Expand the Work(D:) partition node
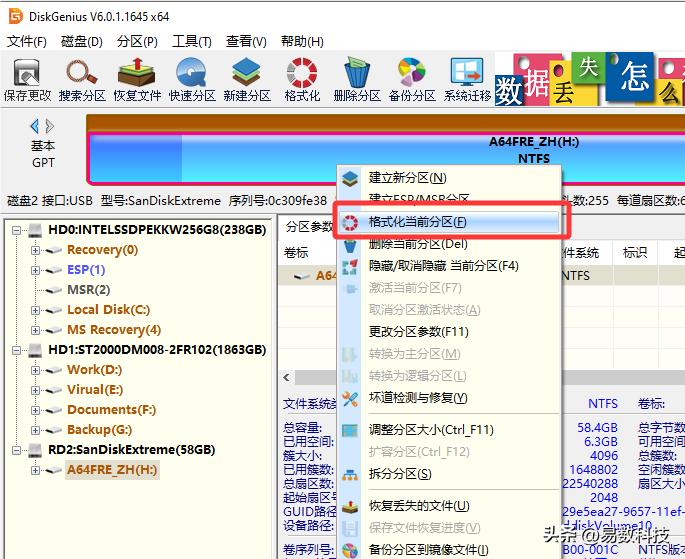Viewport: 685px width, 559px height. [35, 370]
